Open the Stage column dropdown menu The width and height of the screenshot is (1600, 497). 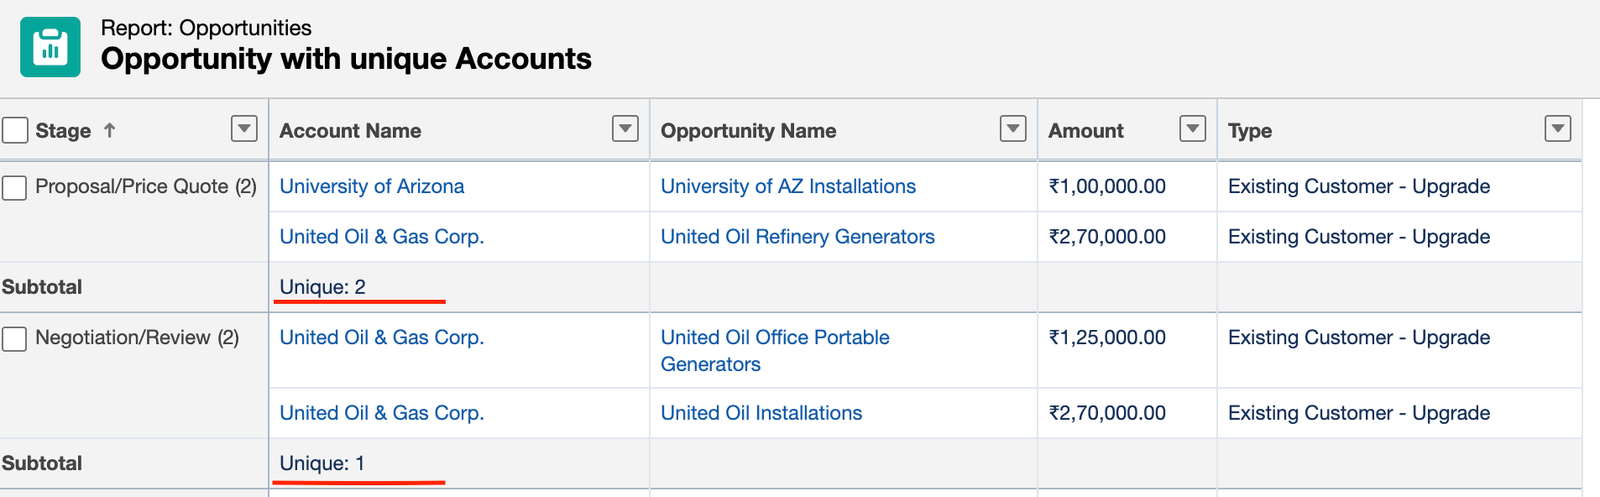[x=244, y=128]
